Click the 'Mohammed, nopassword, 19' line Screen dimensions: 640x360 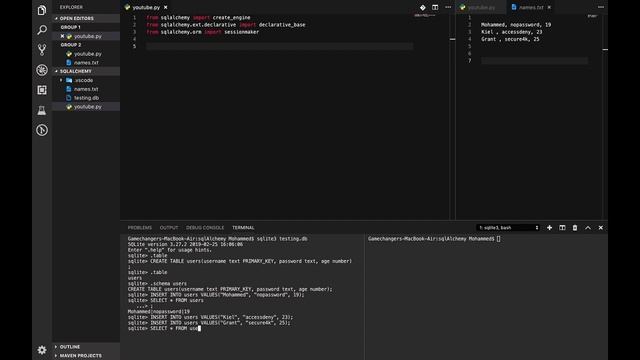[x=516, y=25]
